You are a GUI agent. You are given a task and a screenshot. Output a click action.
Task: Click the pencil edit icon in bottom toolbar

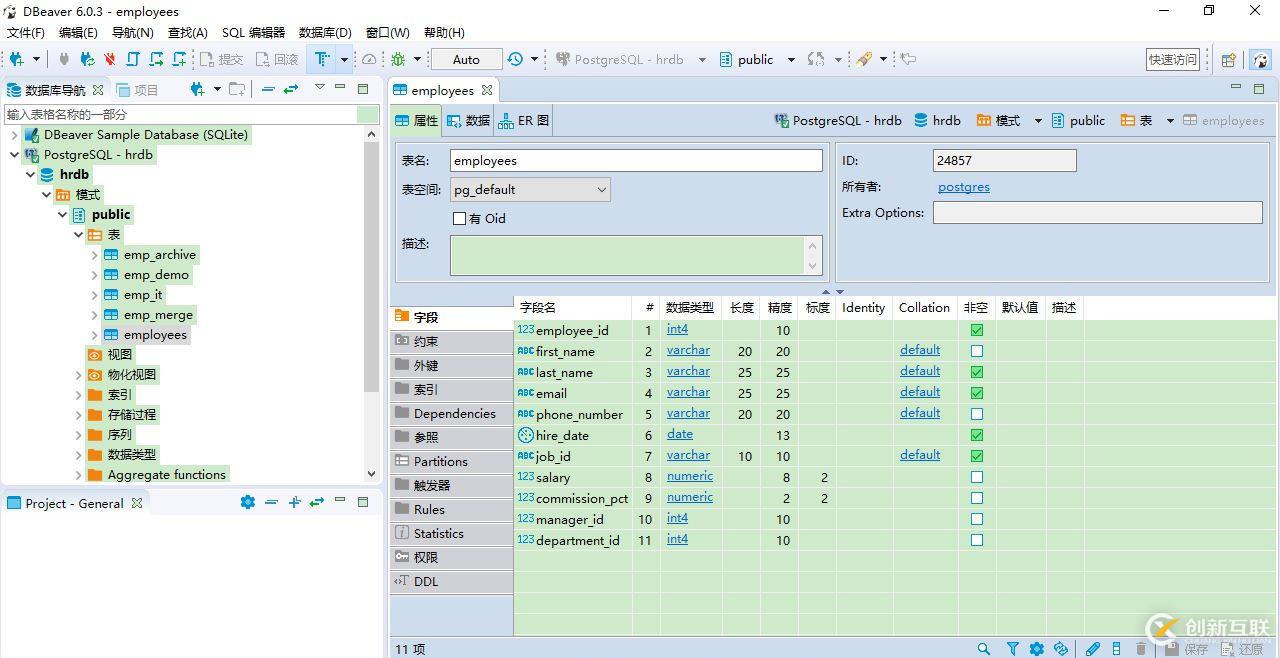1093,649
